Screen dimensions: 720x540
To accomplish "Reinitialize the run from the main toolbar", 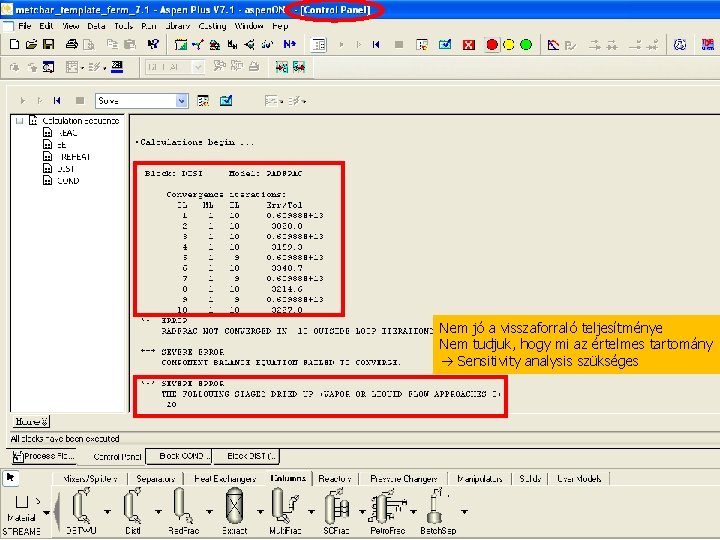I will tap(376, 45).
